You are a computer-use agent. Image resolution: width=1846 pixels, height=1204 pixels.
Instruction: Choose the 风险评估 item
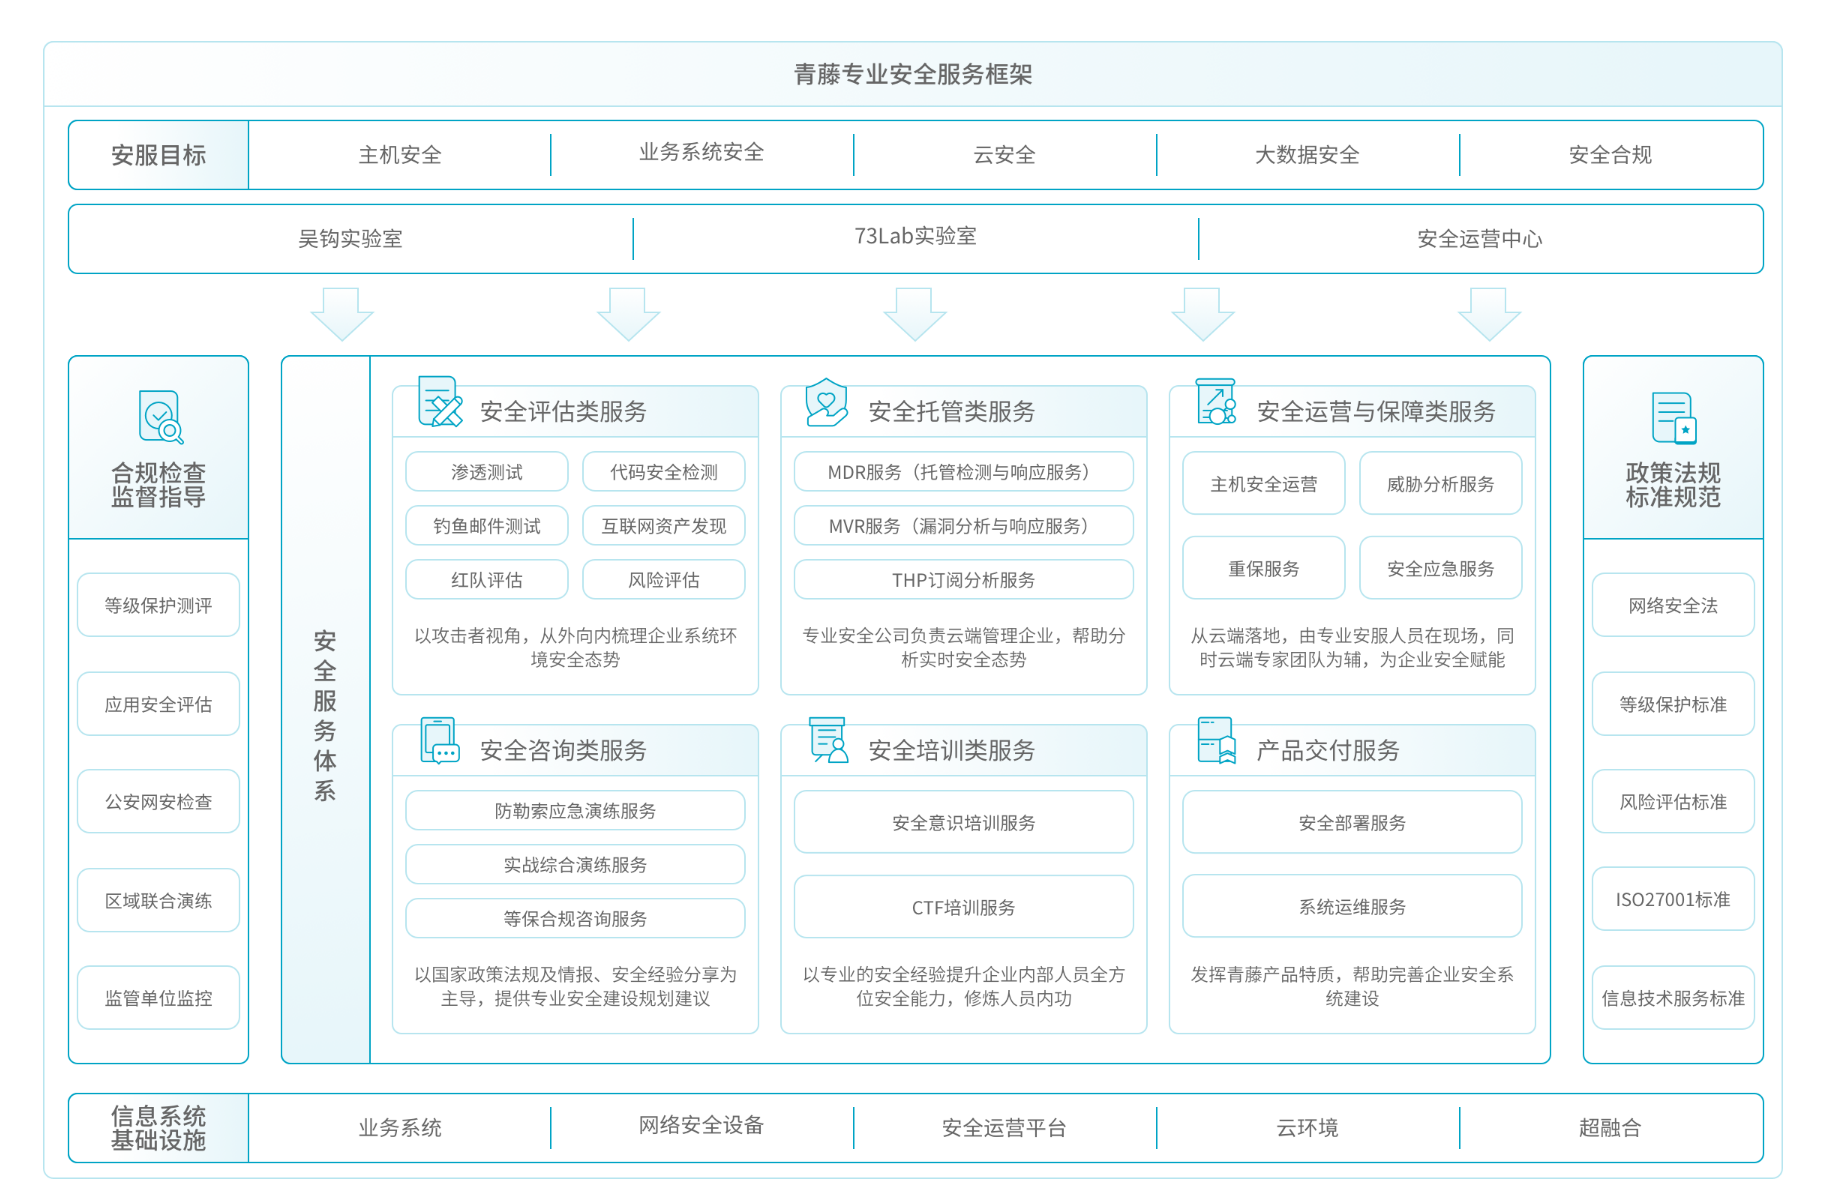[x=664, y=580]
